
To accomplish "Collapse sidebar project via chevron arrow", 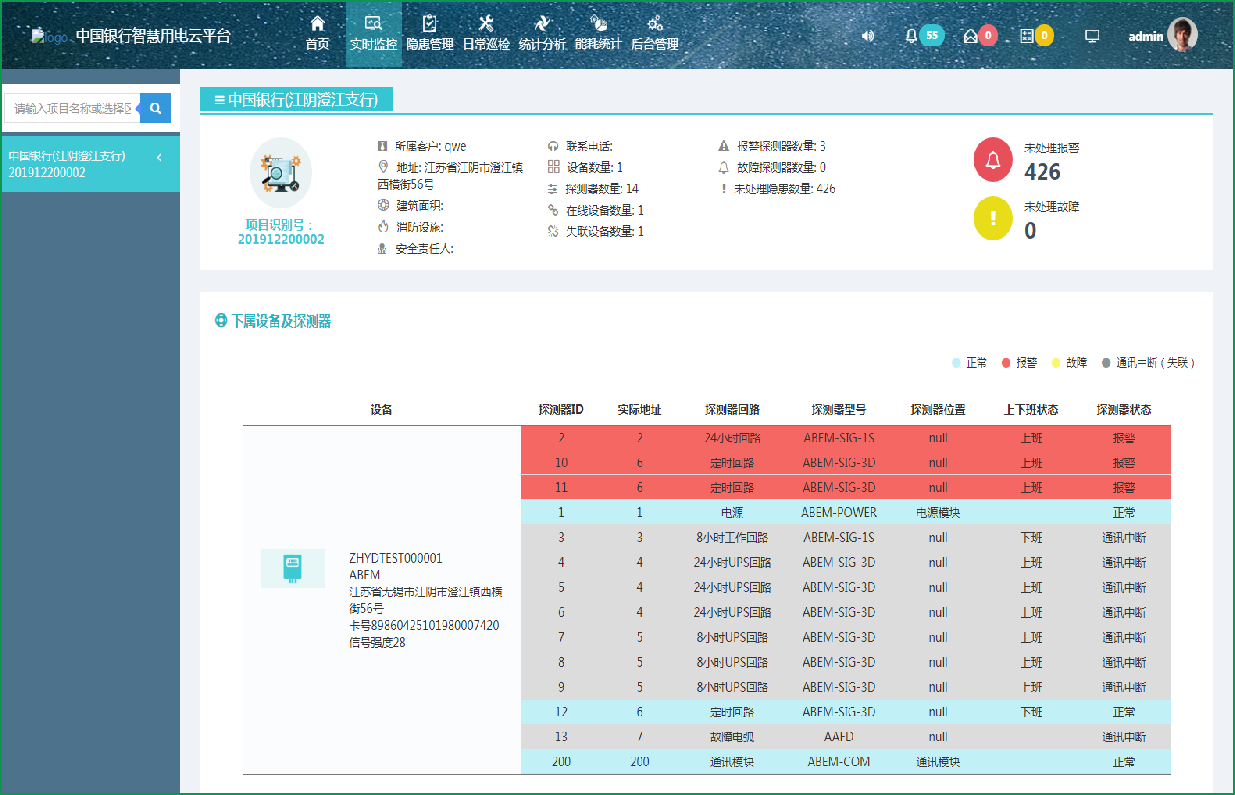I will click(159, 157).
